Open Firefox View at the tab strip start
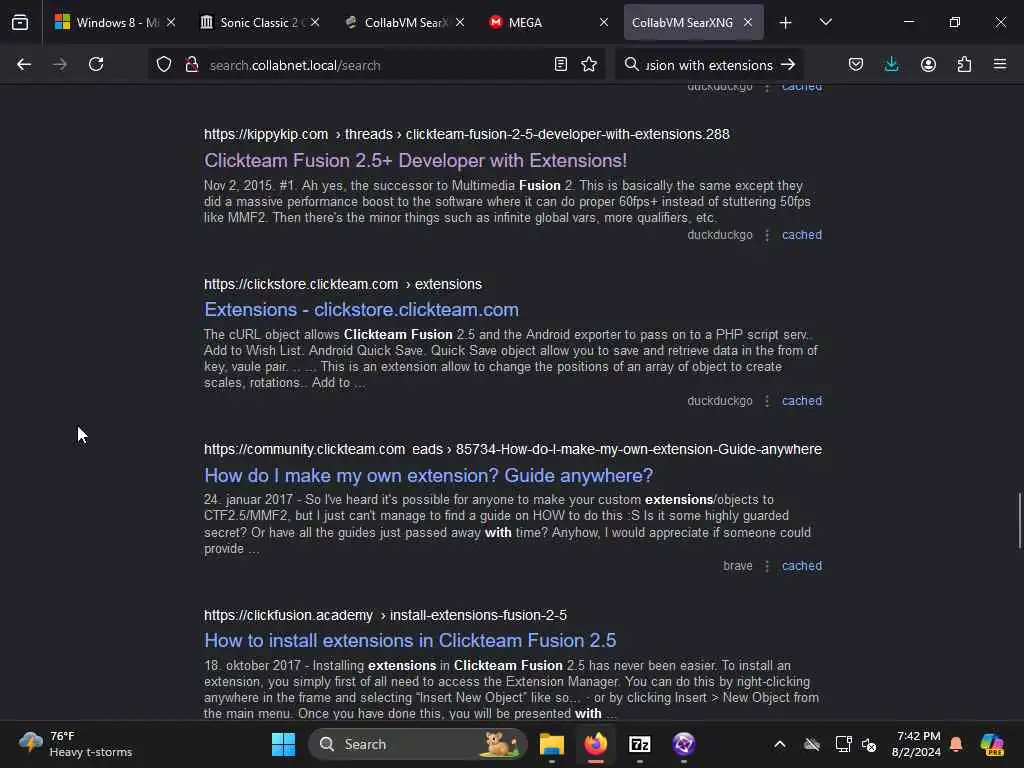Viewport: 1024px width, 768px height. (x=20, y=23)
